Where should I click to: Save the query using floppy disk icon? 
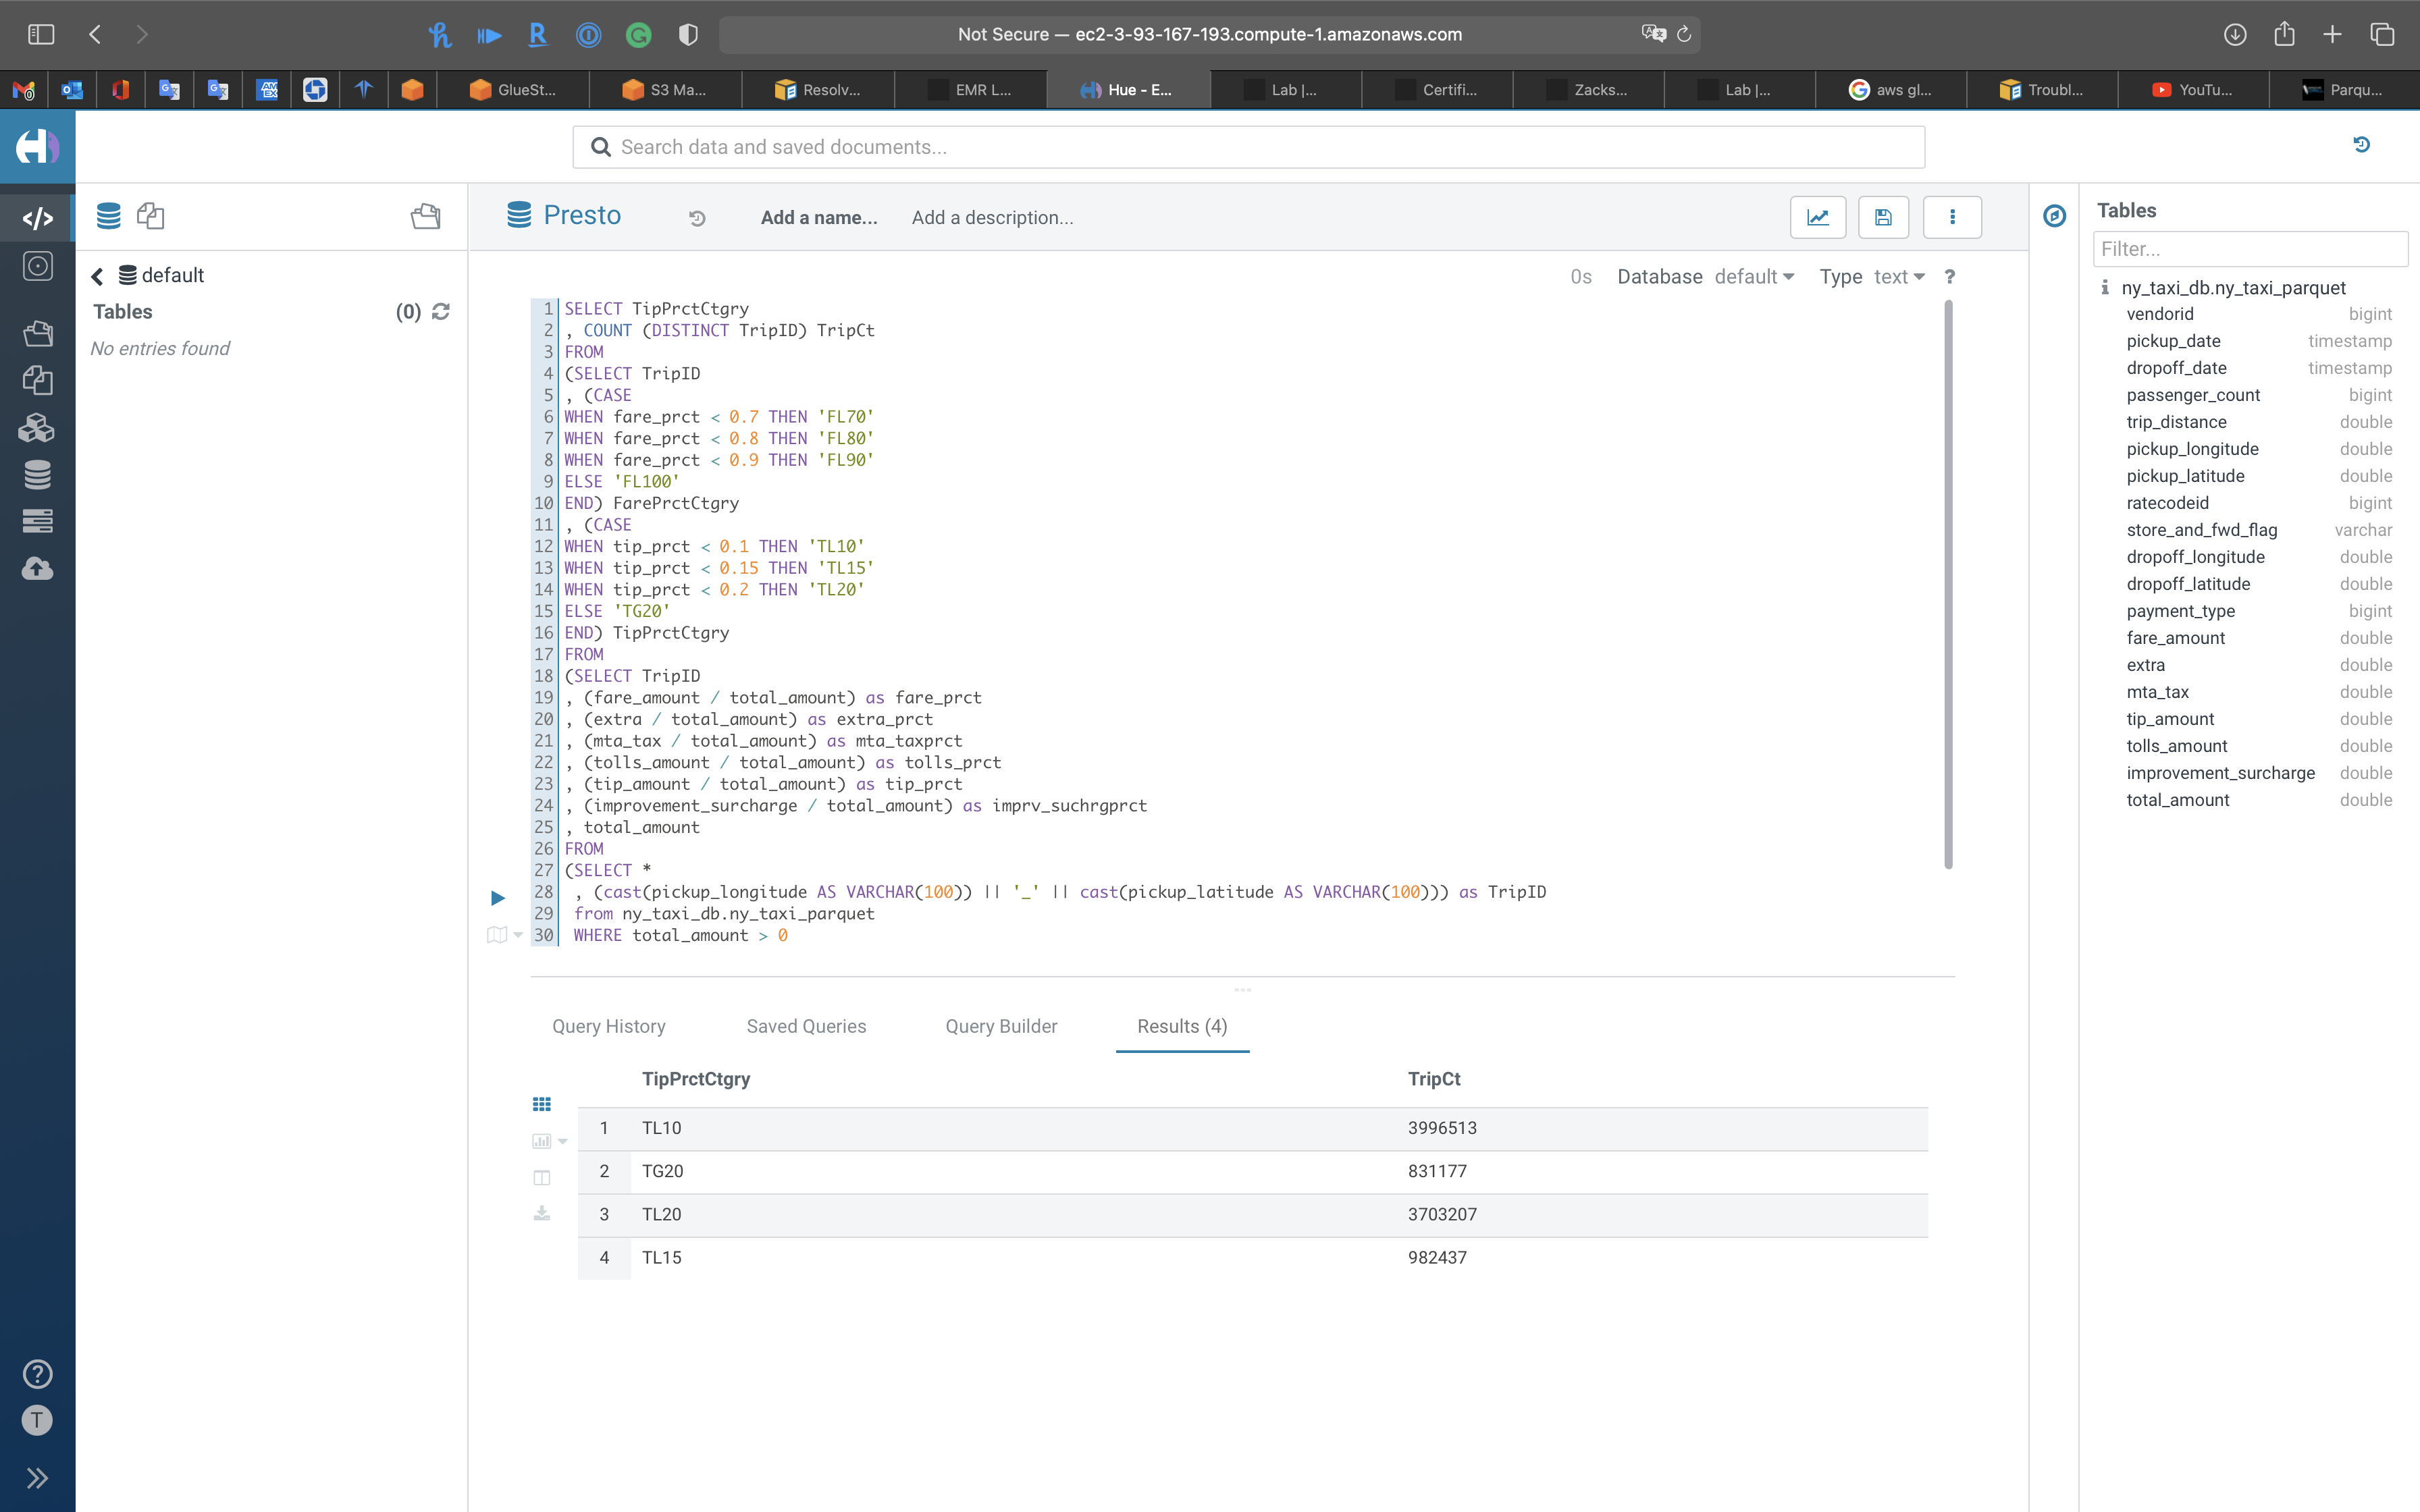(x=1883, y=217)
